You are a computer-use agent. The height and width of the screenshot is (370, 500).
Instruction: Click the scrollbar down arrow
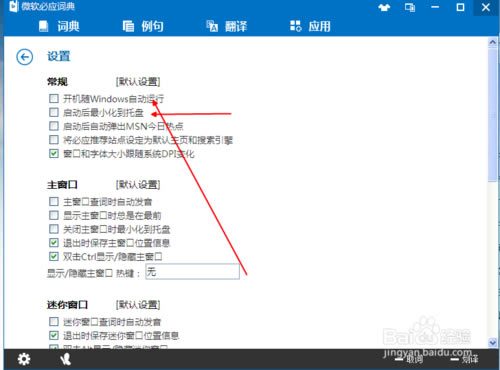point(493,342)
